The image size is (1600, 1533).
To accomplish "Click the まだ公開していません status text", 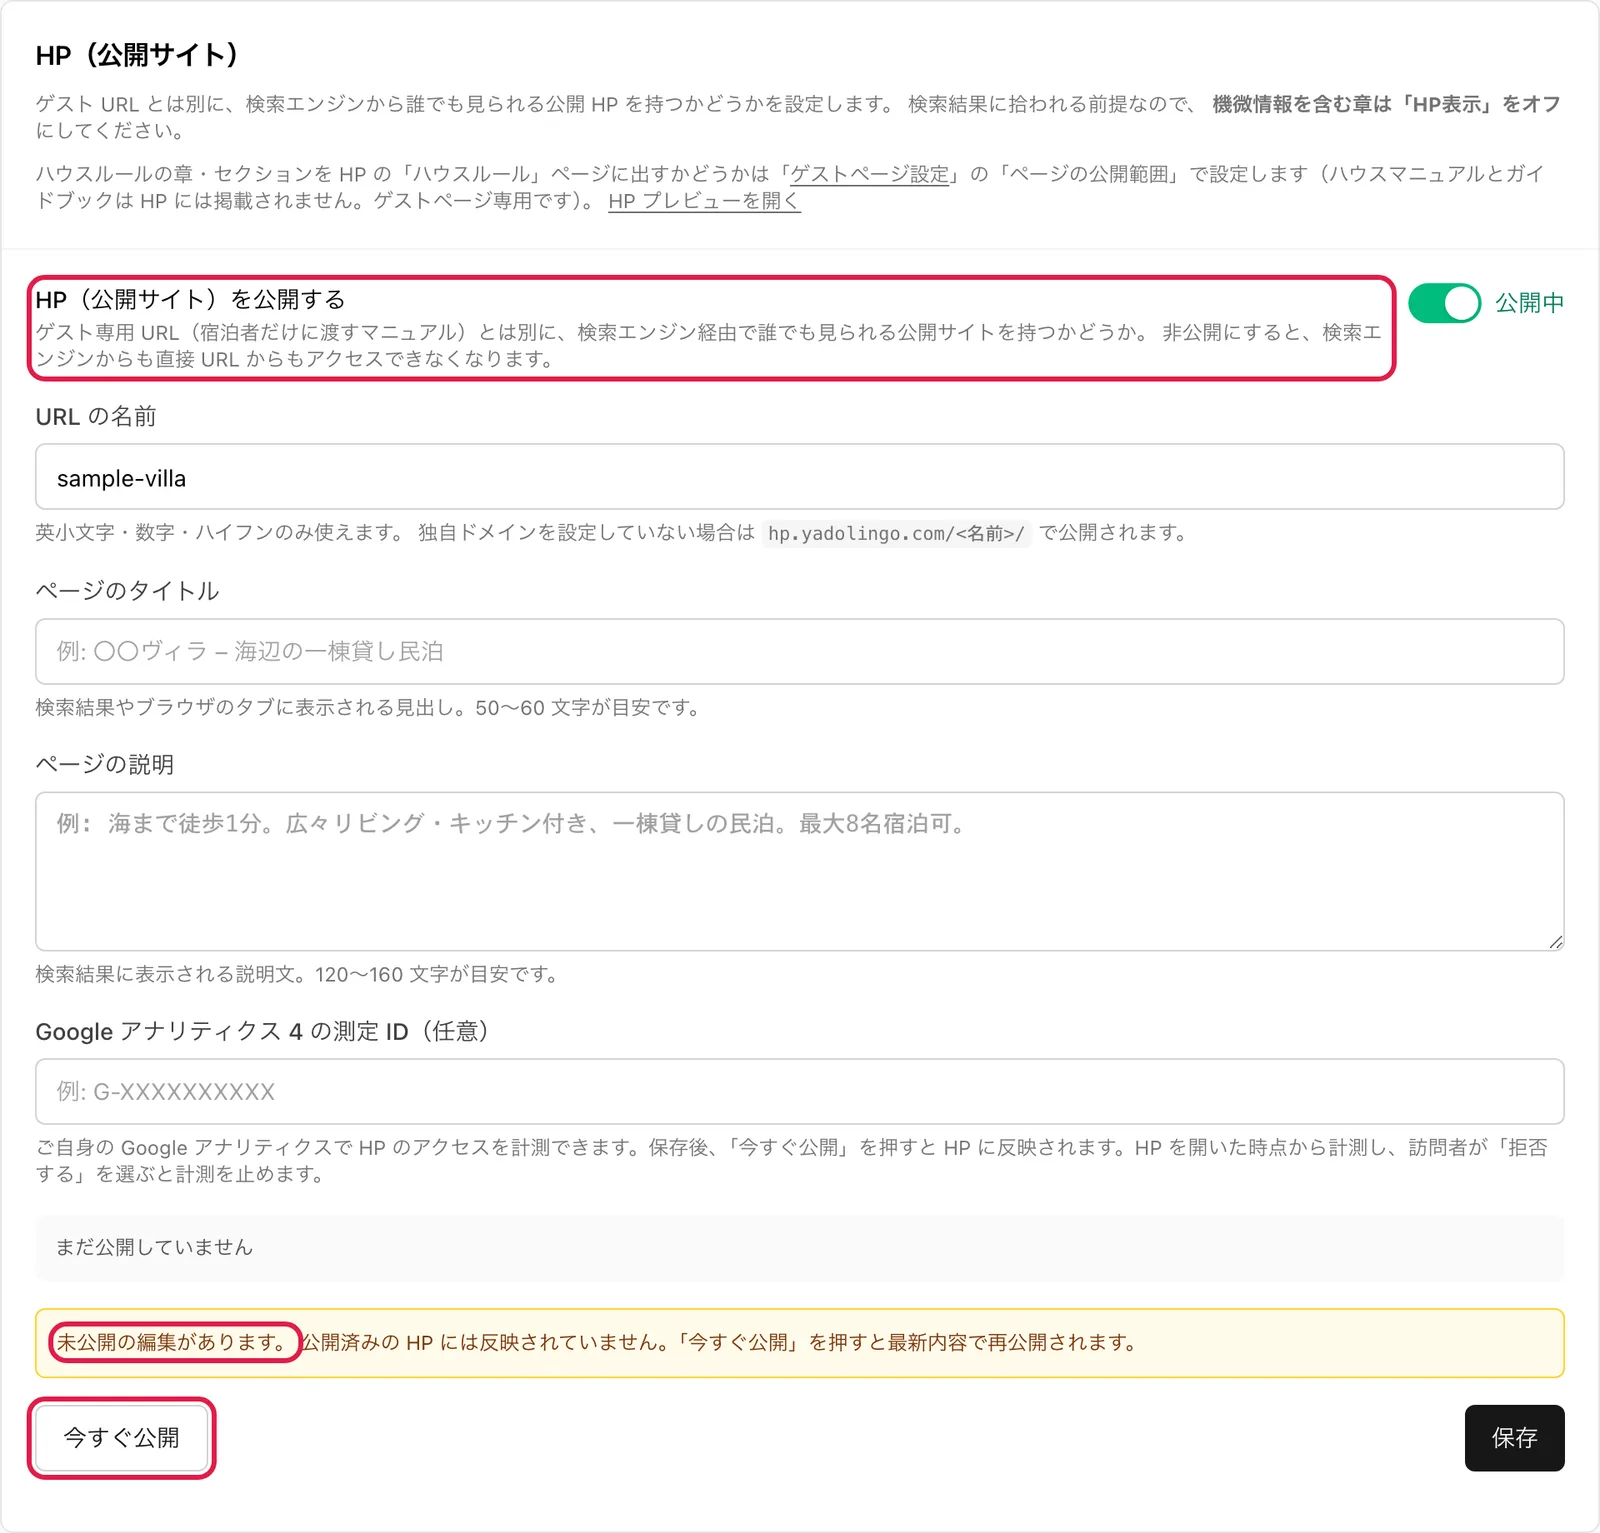I will 154,1247.
